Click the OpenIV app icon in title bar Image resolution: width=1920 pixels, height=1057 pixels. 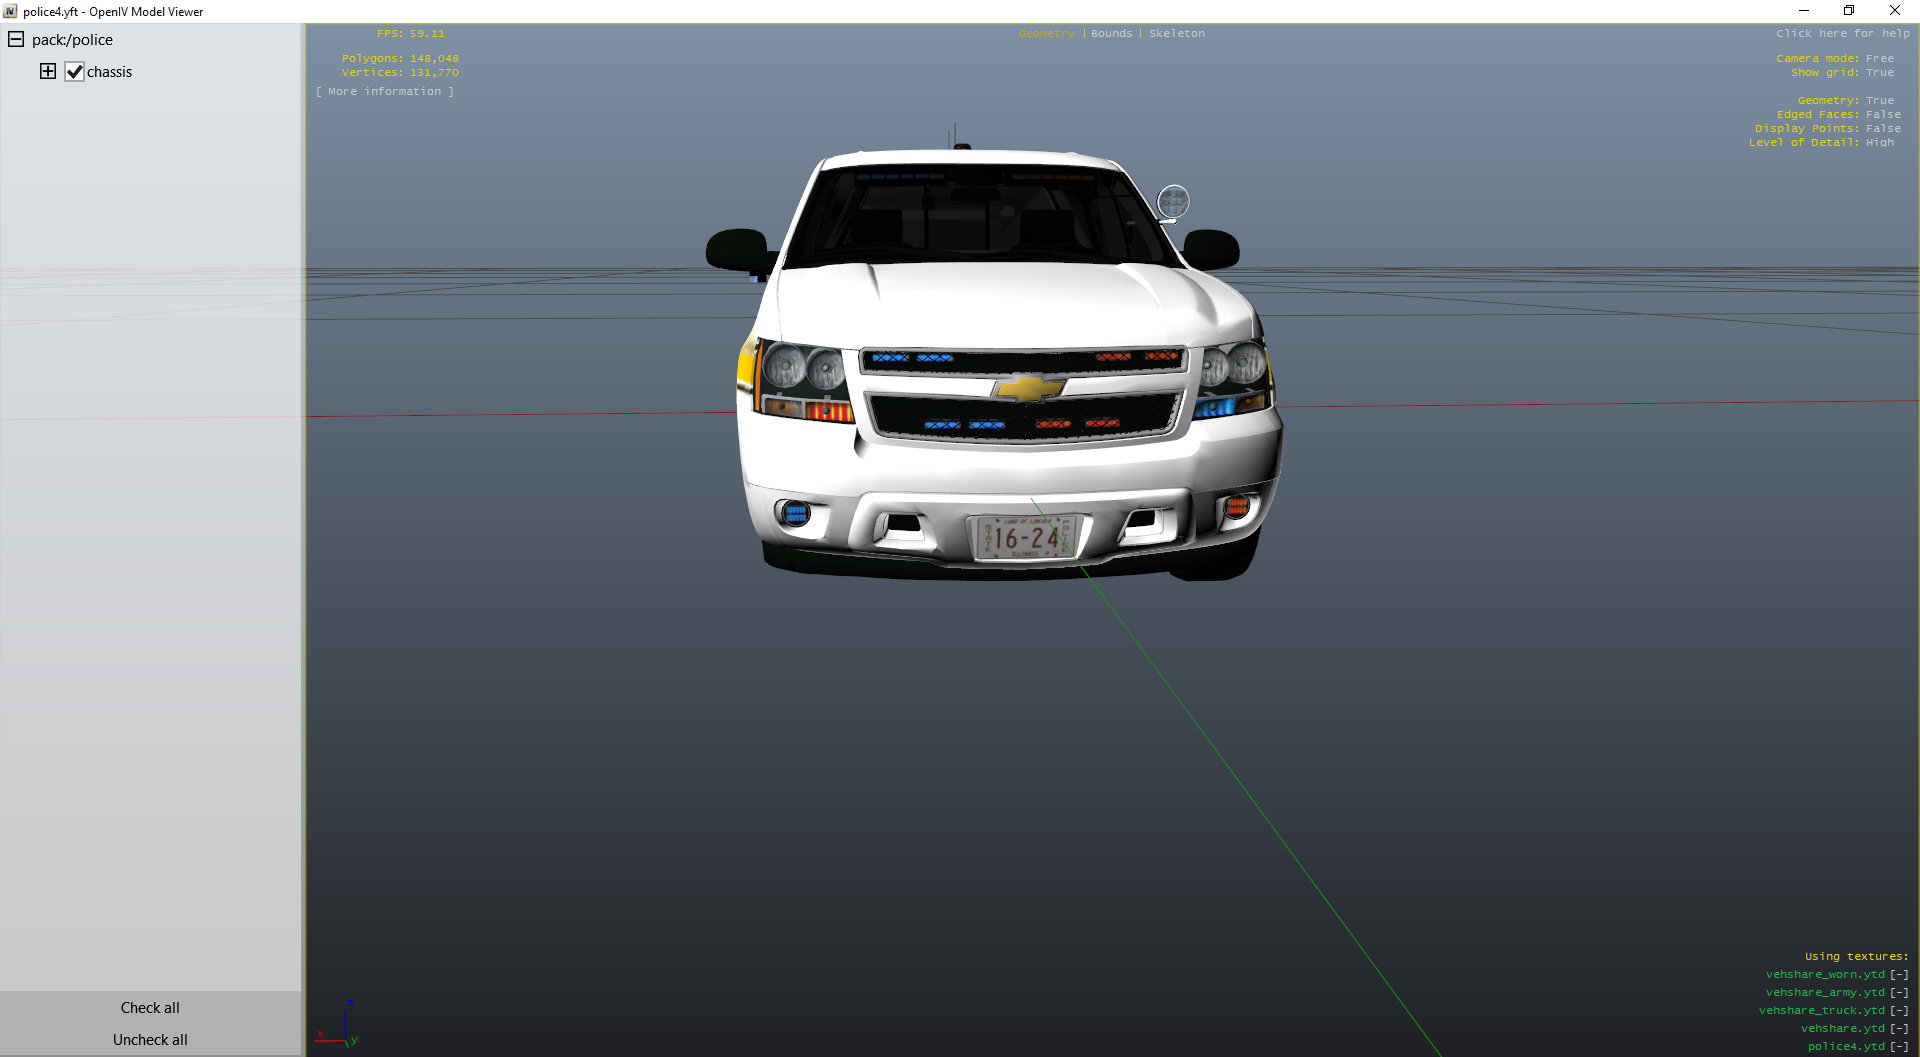pyautogui.click(x=10, y=11)
